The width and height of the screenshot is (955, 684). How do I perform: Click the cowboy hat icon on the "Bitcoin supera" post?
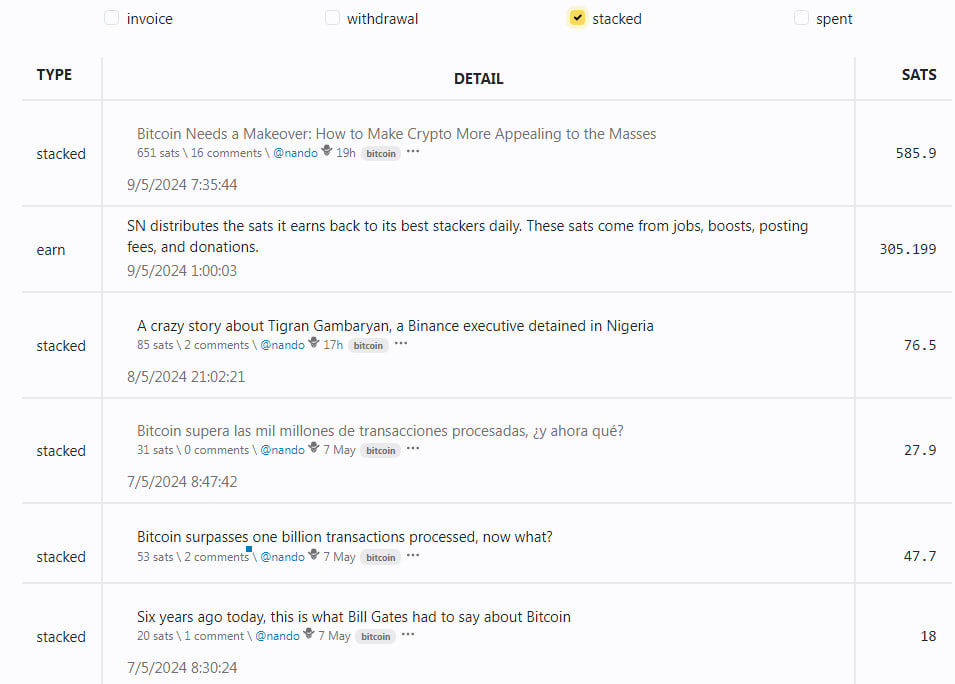coord(314,449)
